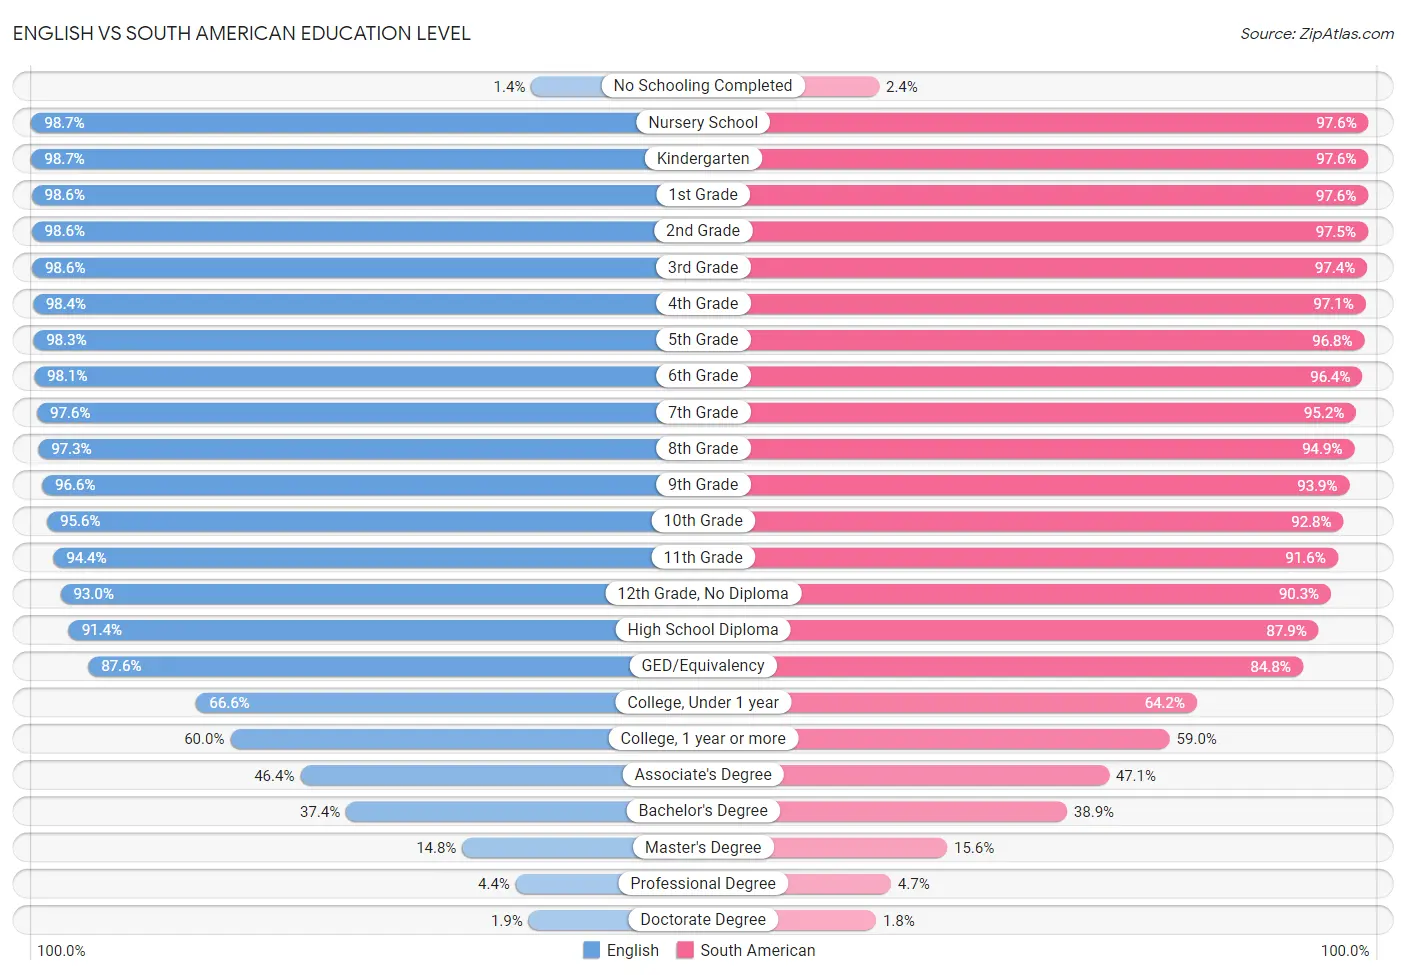
Task: Click the South American pink legend swatch
Action: tap(685, 950)
